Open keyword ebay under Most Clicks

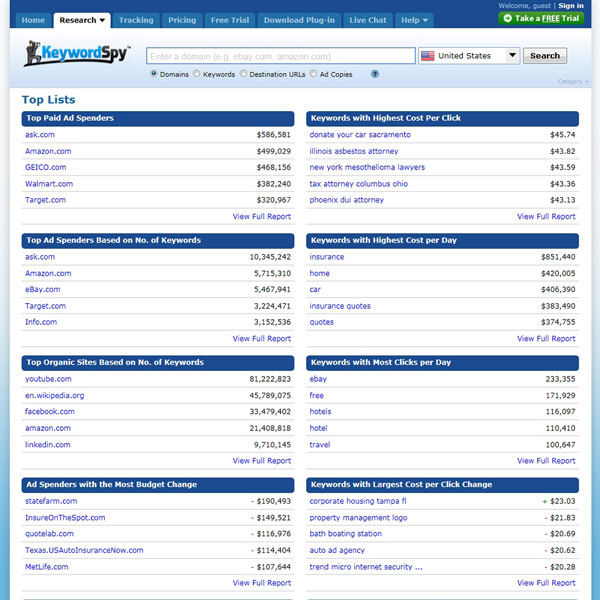click(318, 379)
